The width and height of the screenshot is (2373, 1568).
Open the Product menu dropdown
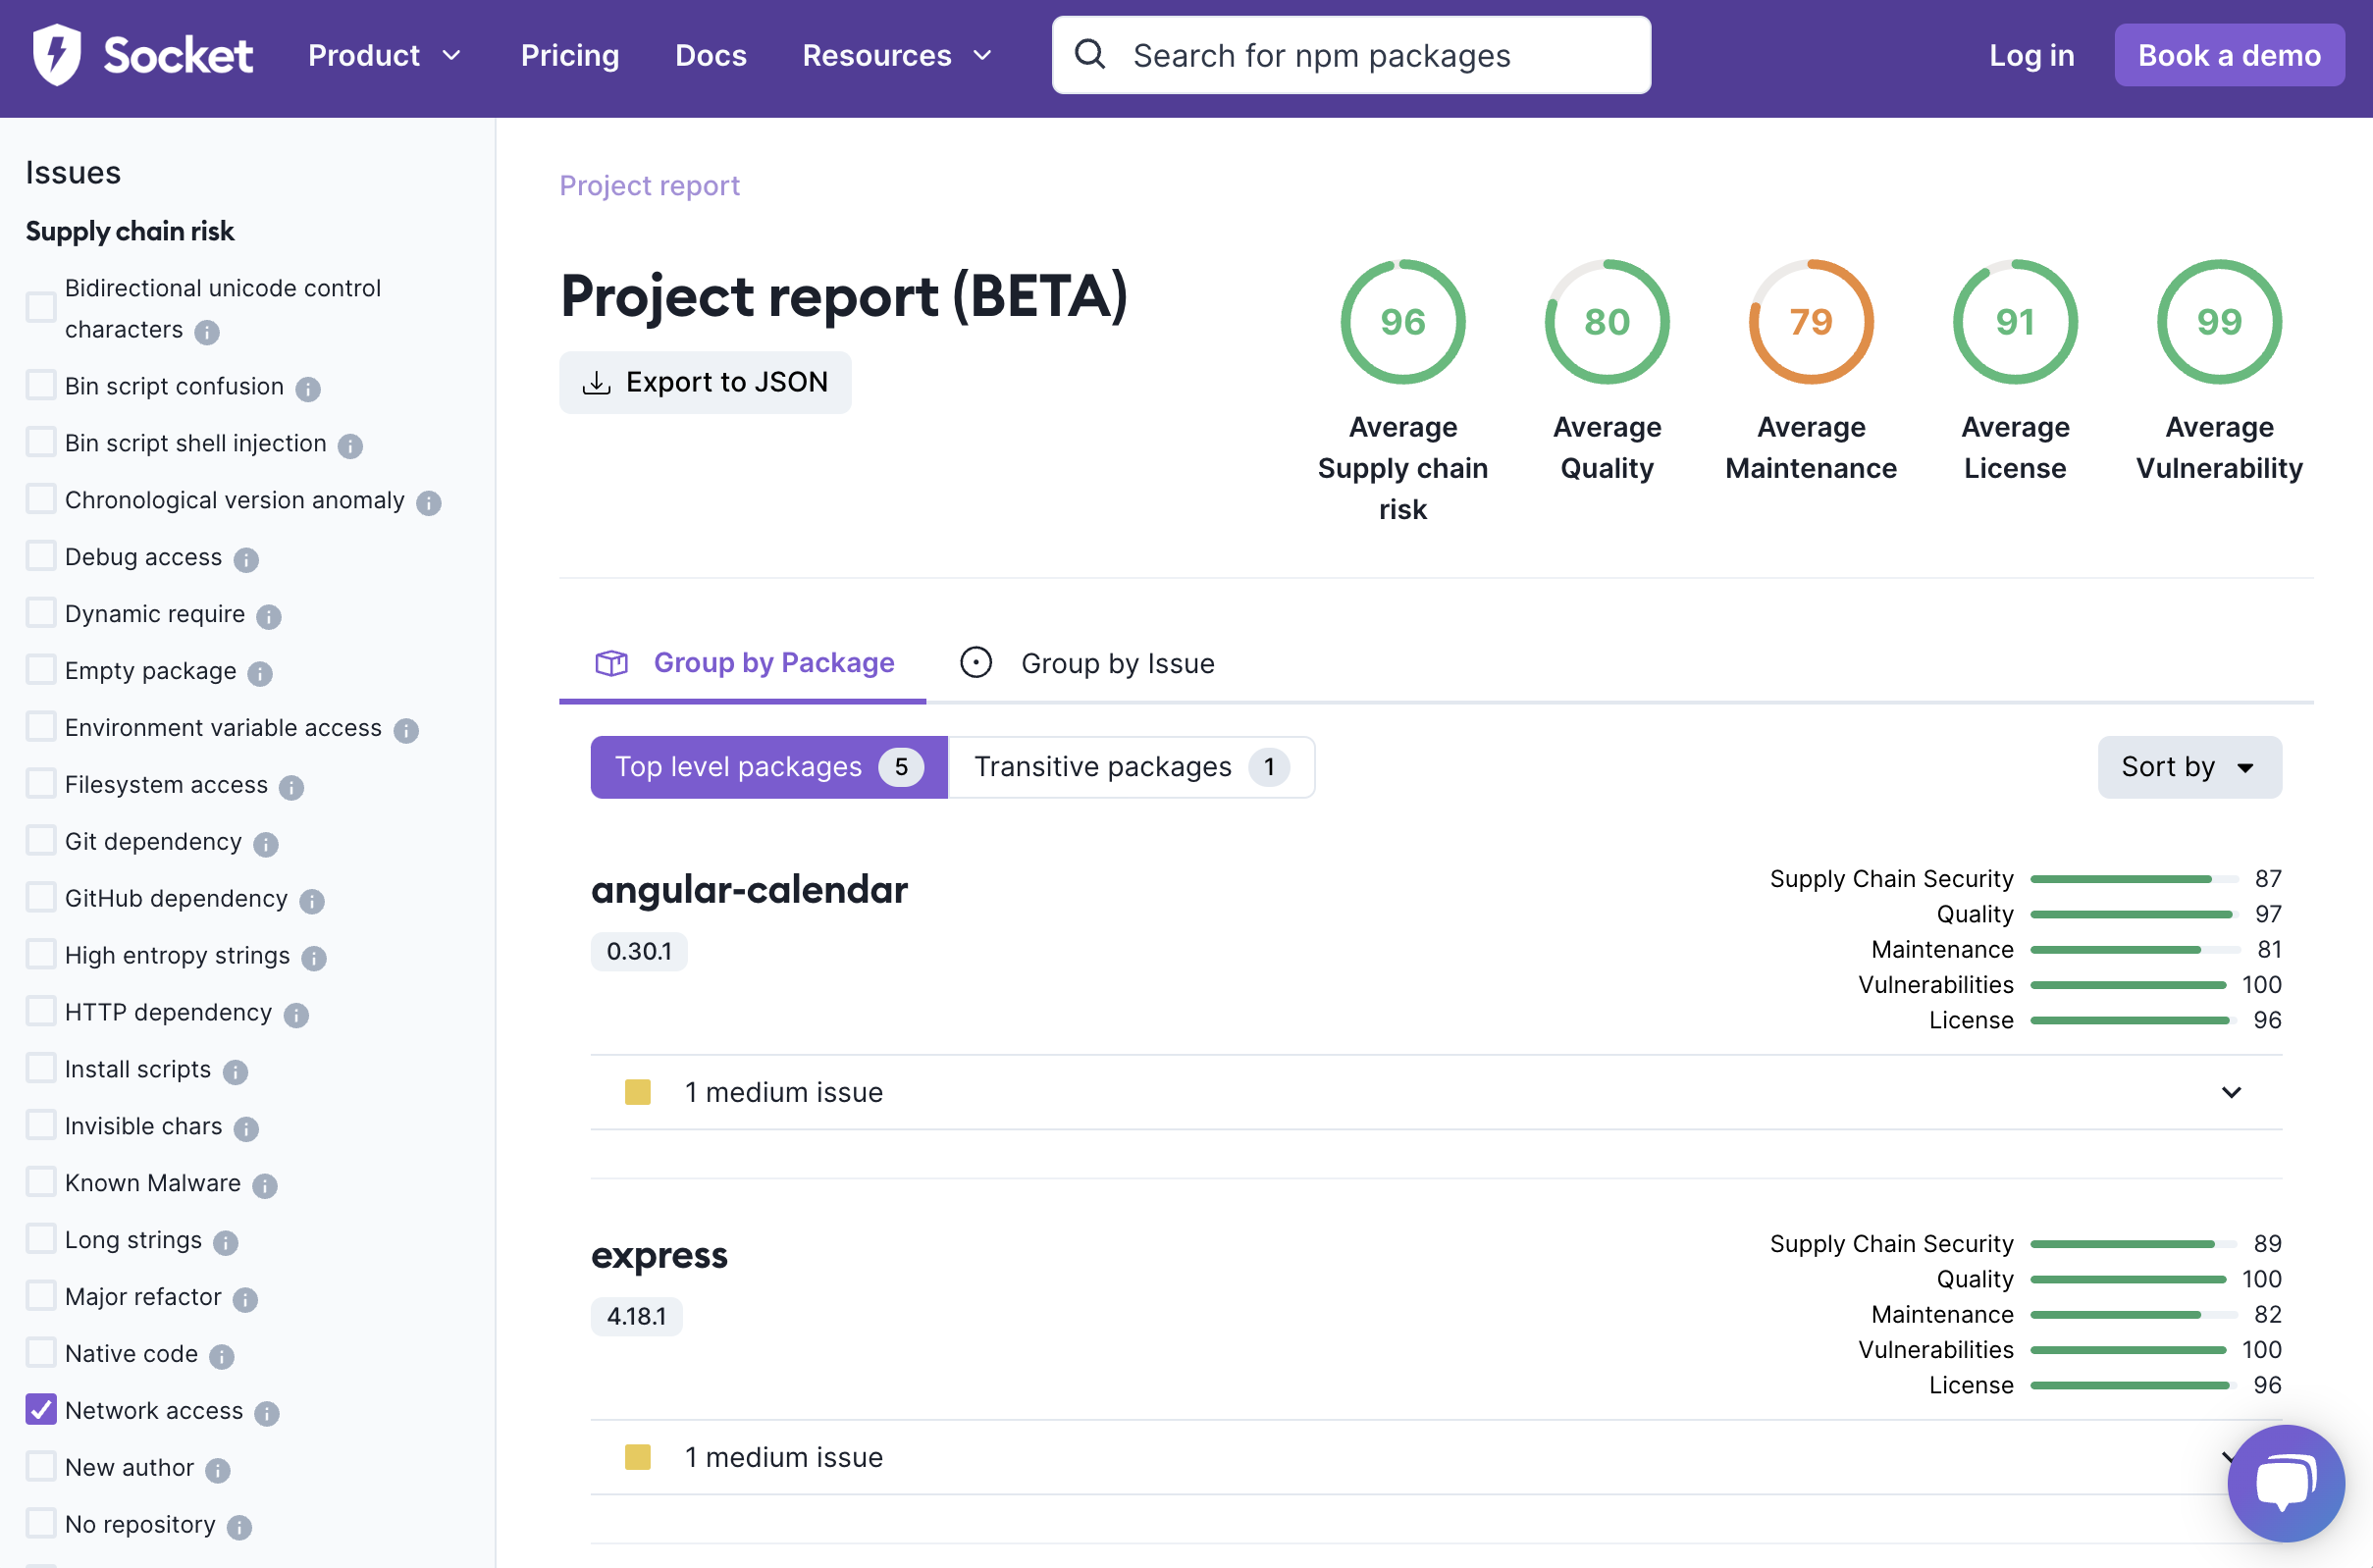(x=384, y=55)
